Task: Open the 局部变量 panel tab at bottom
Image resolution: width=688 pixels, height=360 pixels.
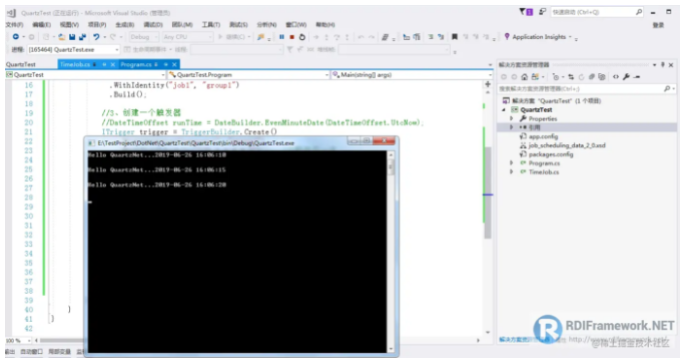Action: click(60, 352)
